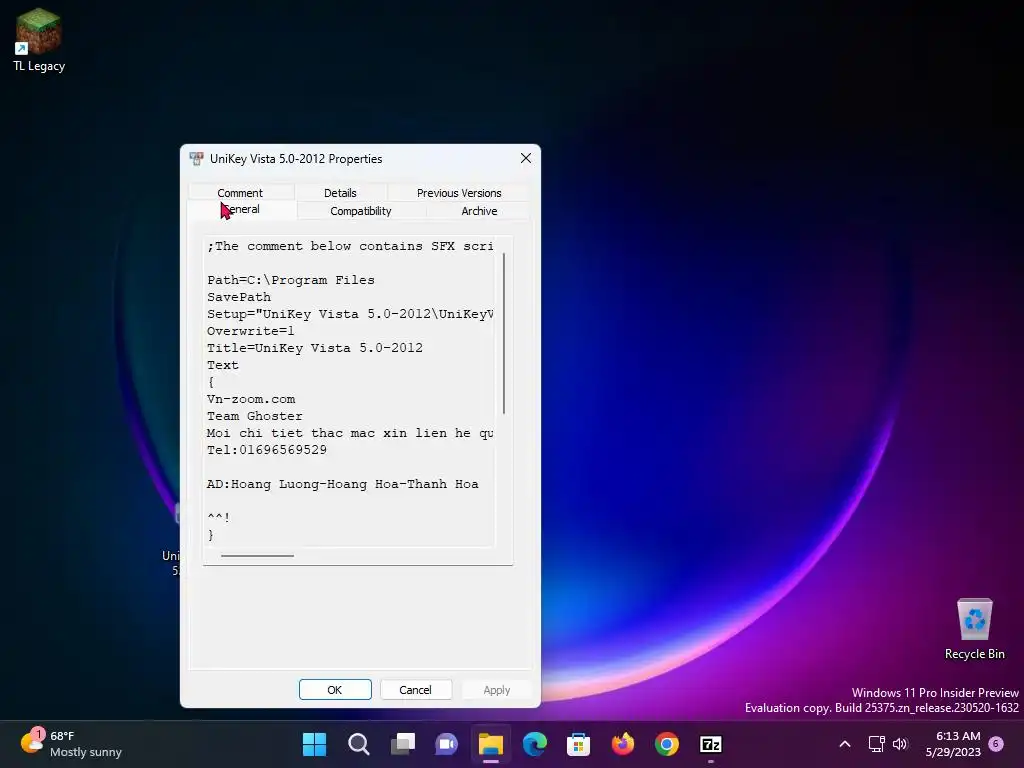Launch Firefox from the taskbar
Screen dimensions: 1024x768
click(622, 744)
